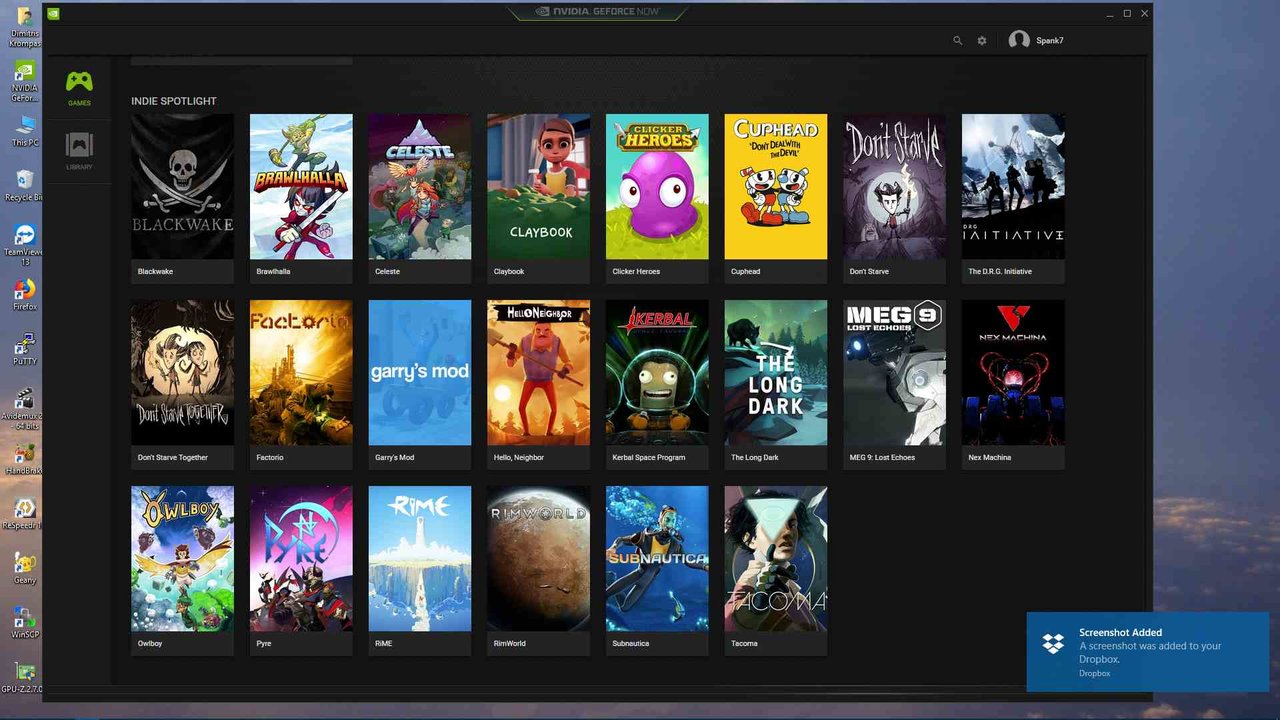The width and height of the screenshot is (1280, 720).
Task: Click the Factorio title label
Action: 270,458
